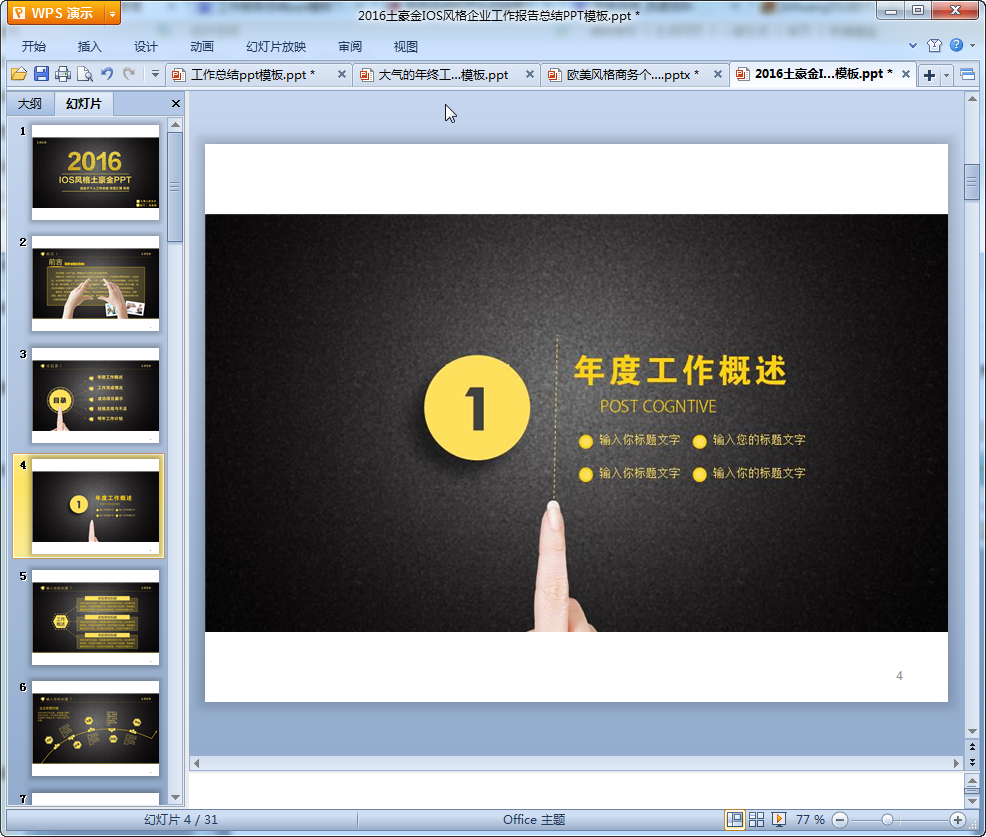Go to previous slide double arrow

click(x=972, y=746)
